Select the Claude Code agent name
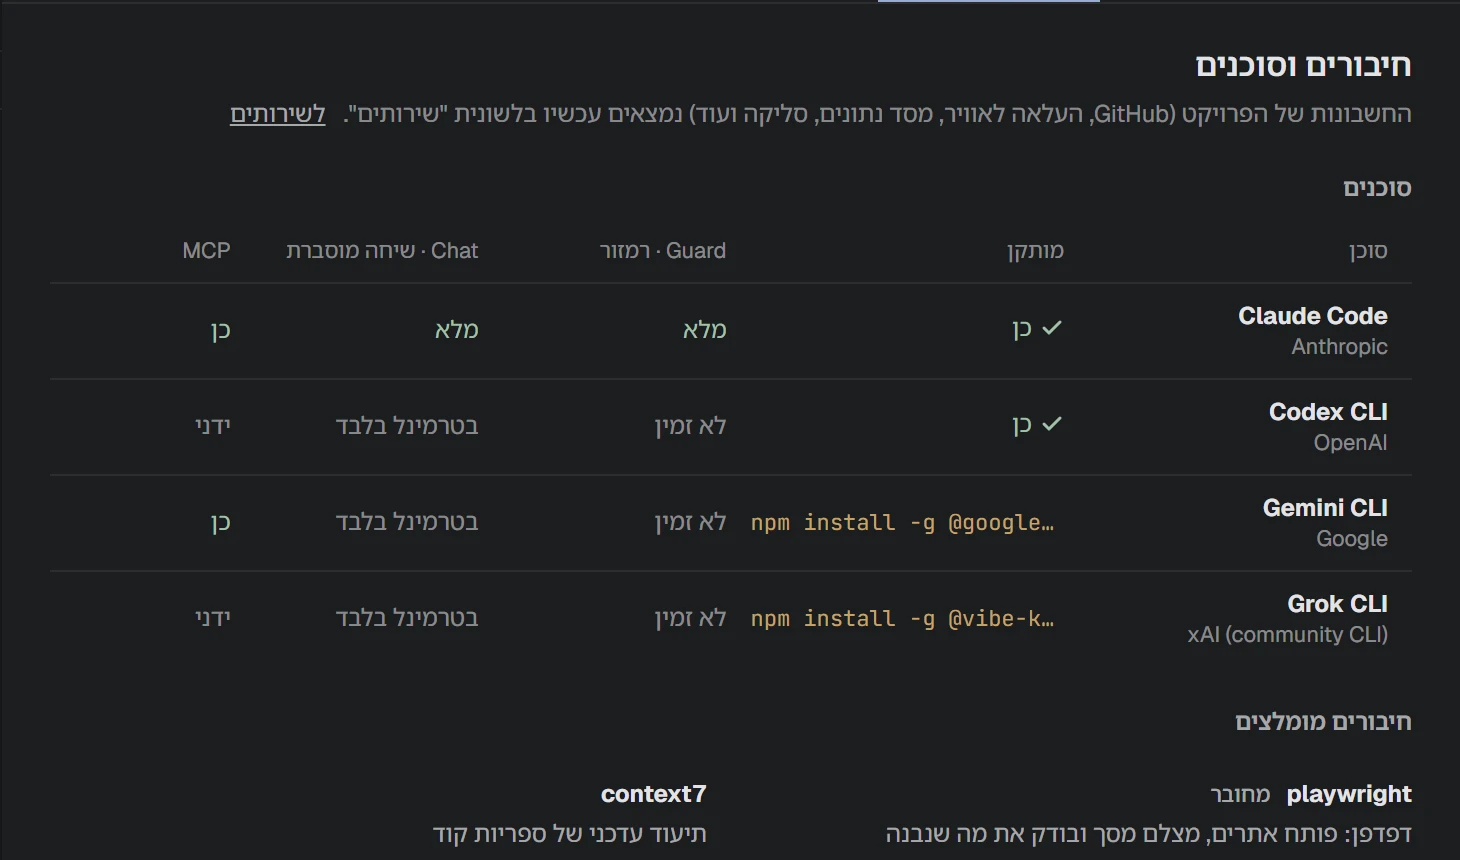The image size is (1460, 860). click(x=1313, y=316)
